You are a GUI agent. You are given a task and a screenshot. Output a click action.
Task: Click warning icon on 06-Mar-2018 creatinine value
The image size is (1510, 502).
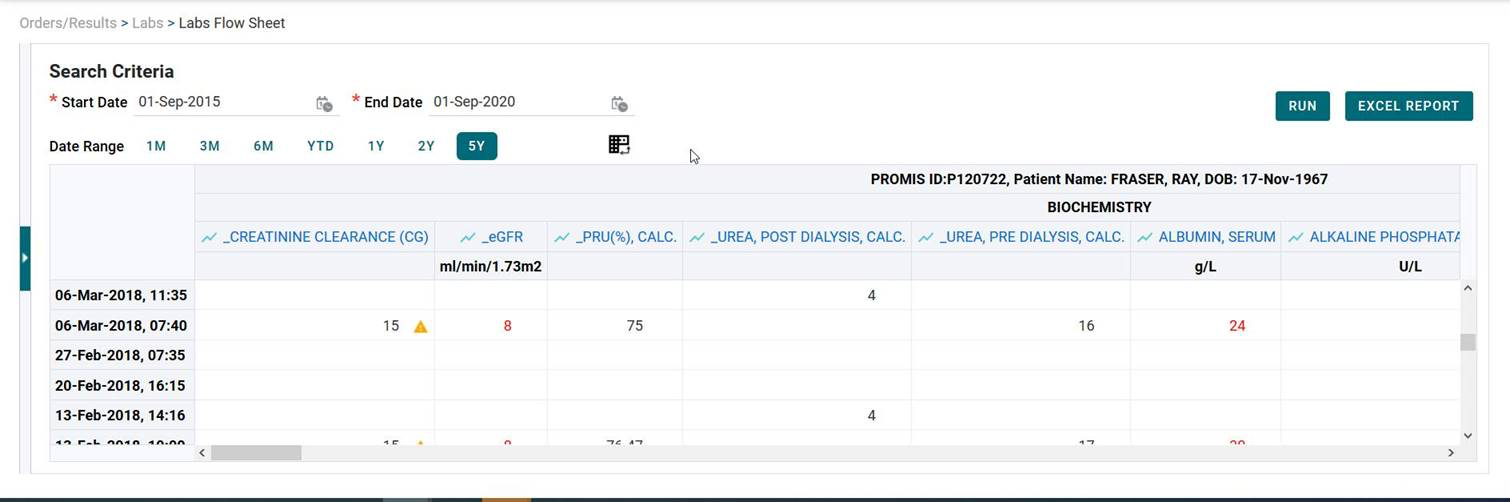point(421,326)
